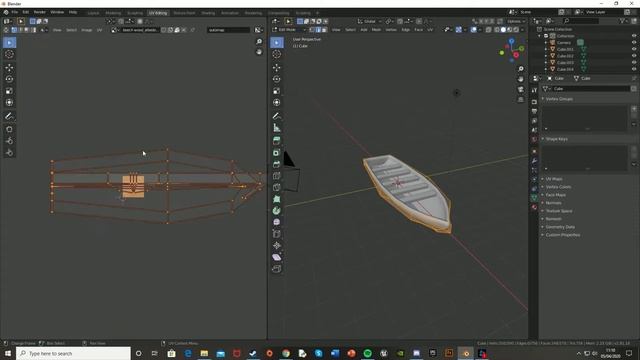The height and width of the screenshot is (360, 640).
Task: Open Global transform orientation dropdown
Action: 370,21
